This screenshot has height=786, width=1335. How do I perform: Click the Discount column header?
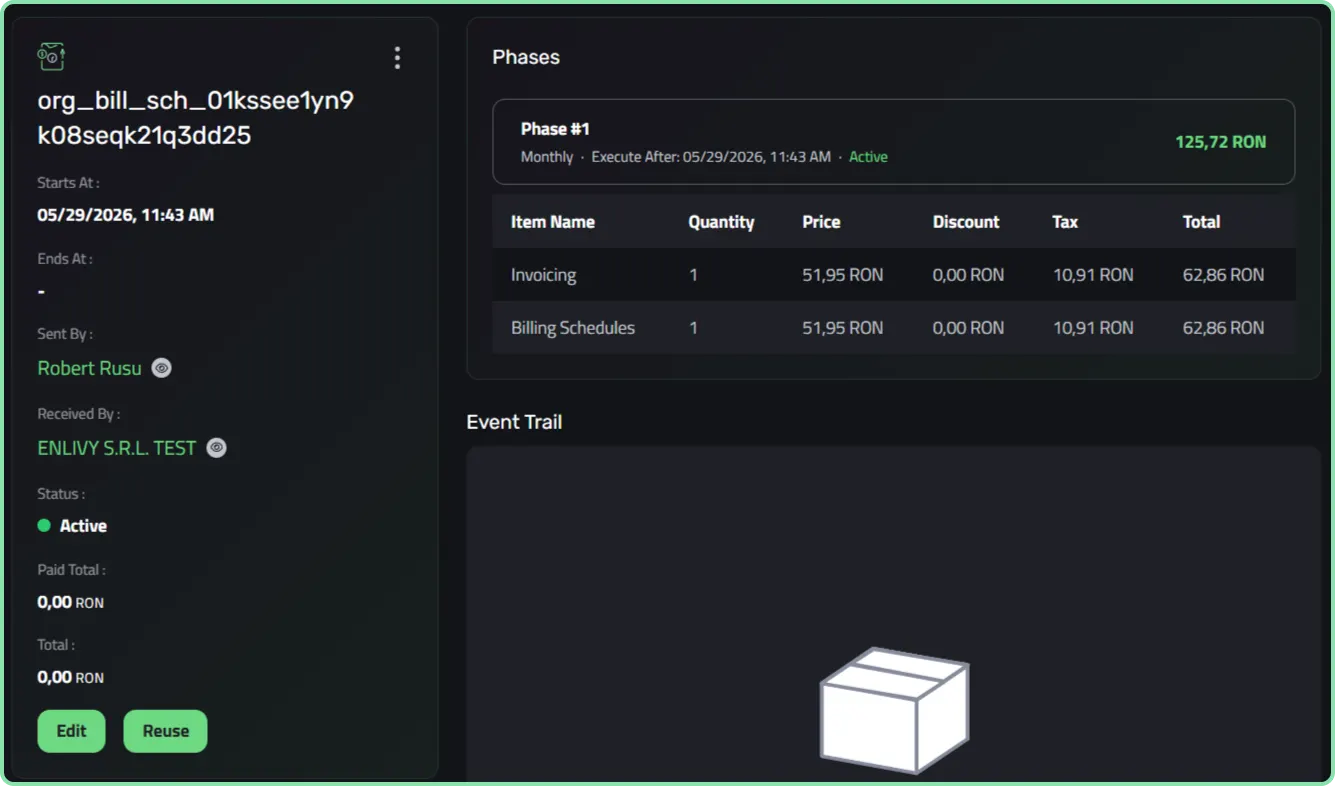[966, 222]
